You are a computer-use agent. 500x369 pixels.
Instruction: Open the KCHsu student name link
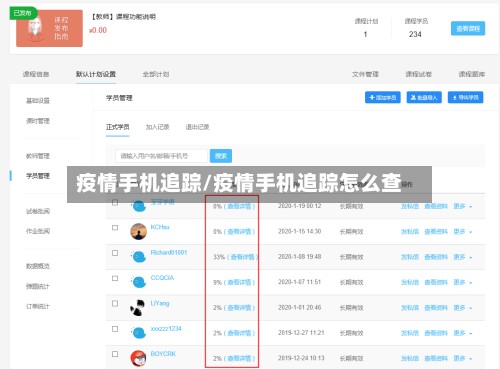tap(160, 227)
